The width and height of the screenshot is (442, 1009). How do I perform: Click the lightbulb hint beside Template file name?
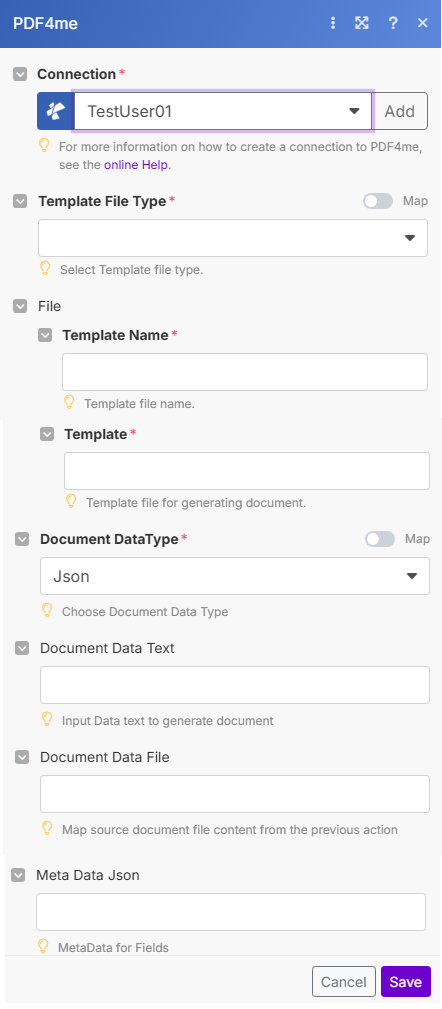(69, 403)
